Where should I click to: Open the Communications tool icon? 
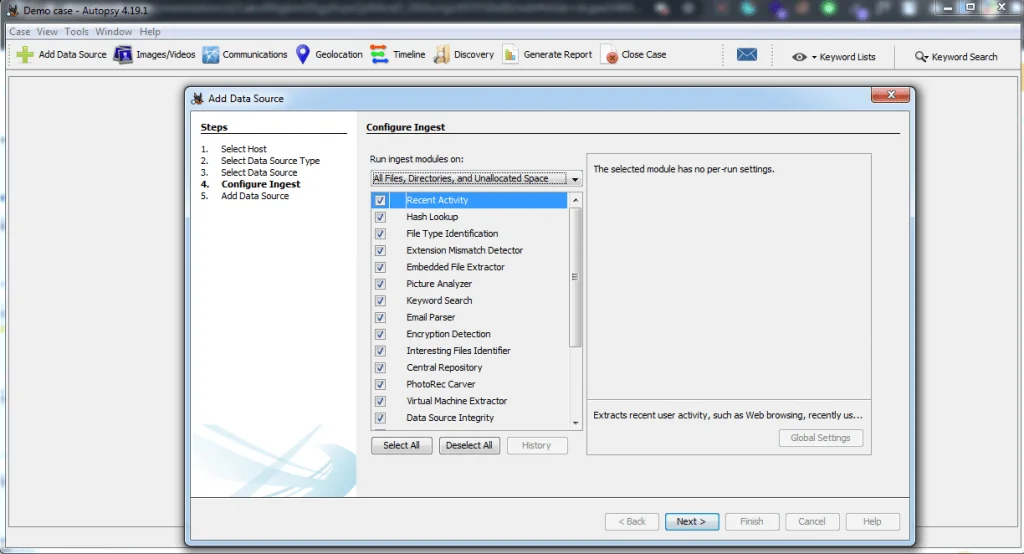pyautogui.click(x=210, y=55)
